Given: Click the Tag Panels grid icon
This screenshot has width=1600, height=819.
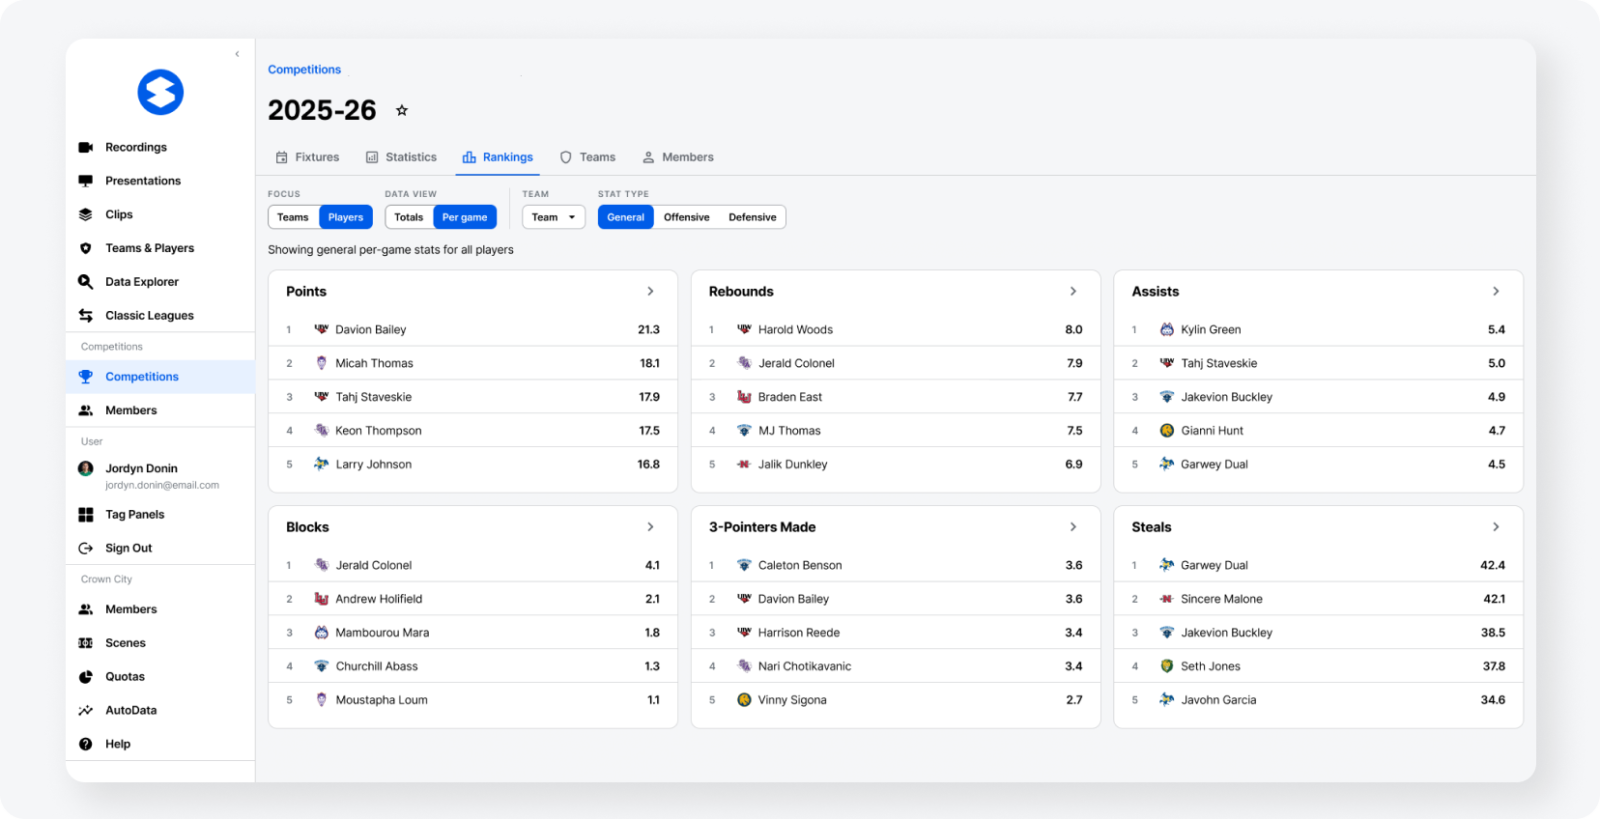Looking at the screenshot, I should click(86, 514).
